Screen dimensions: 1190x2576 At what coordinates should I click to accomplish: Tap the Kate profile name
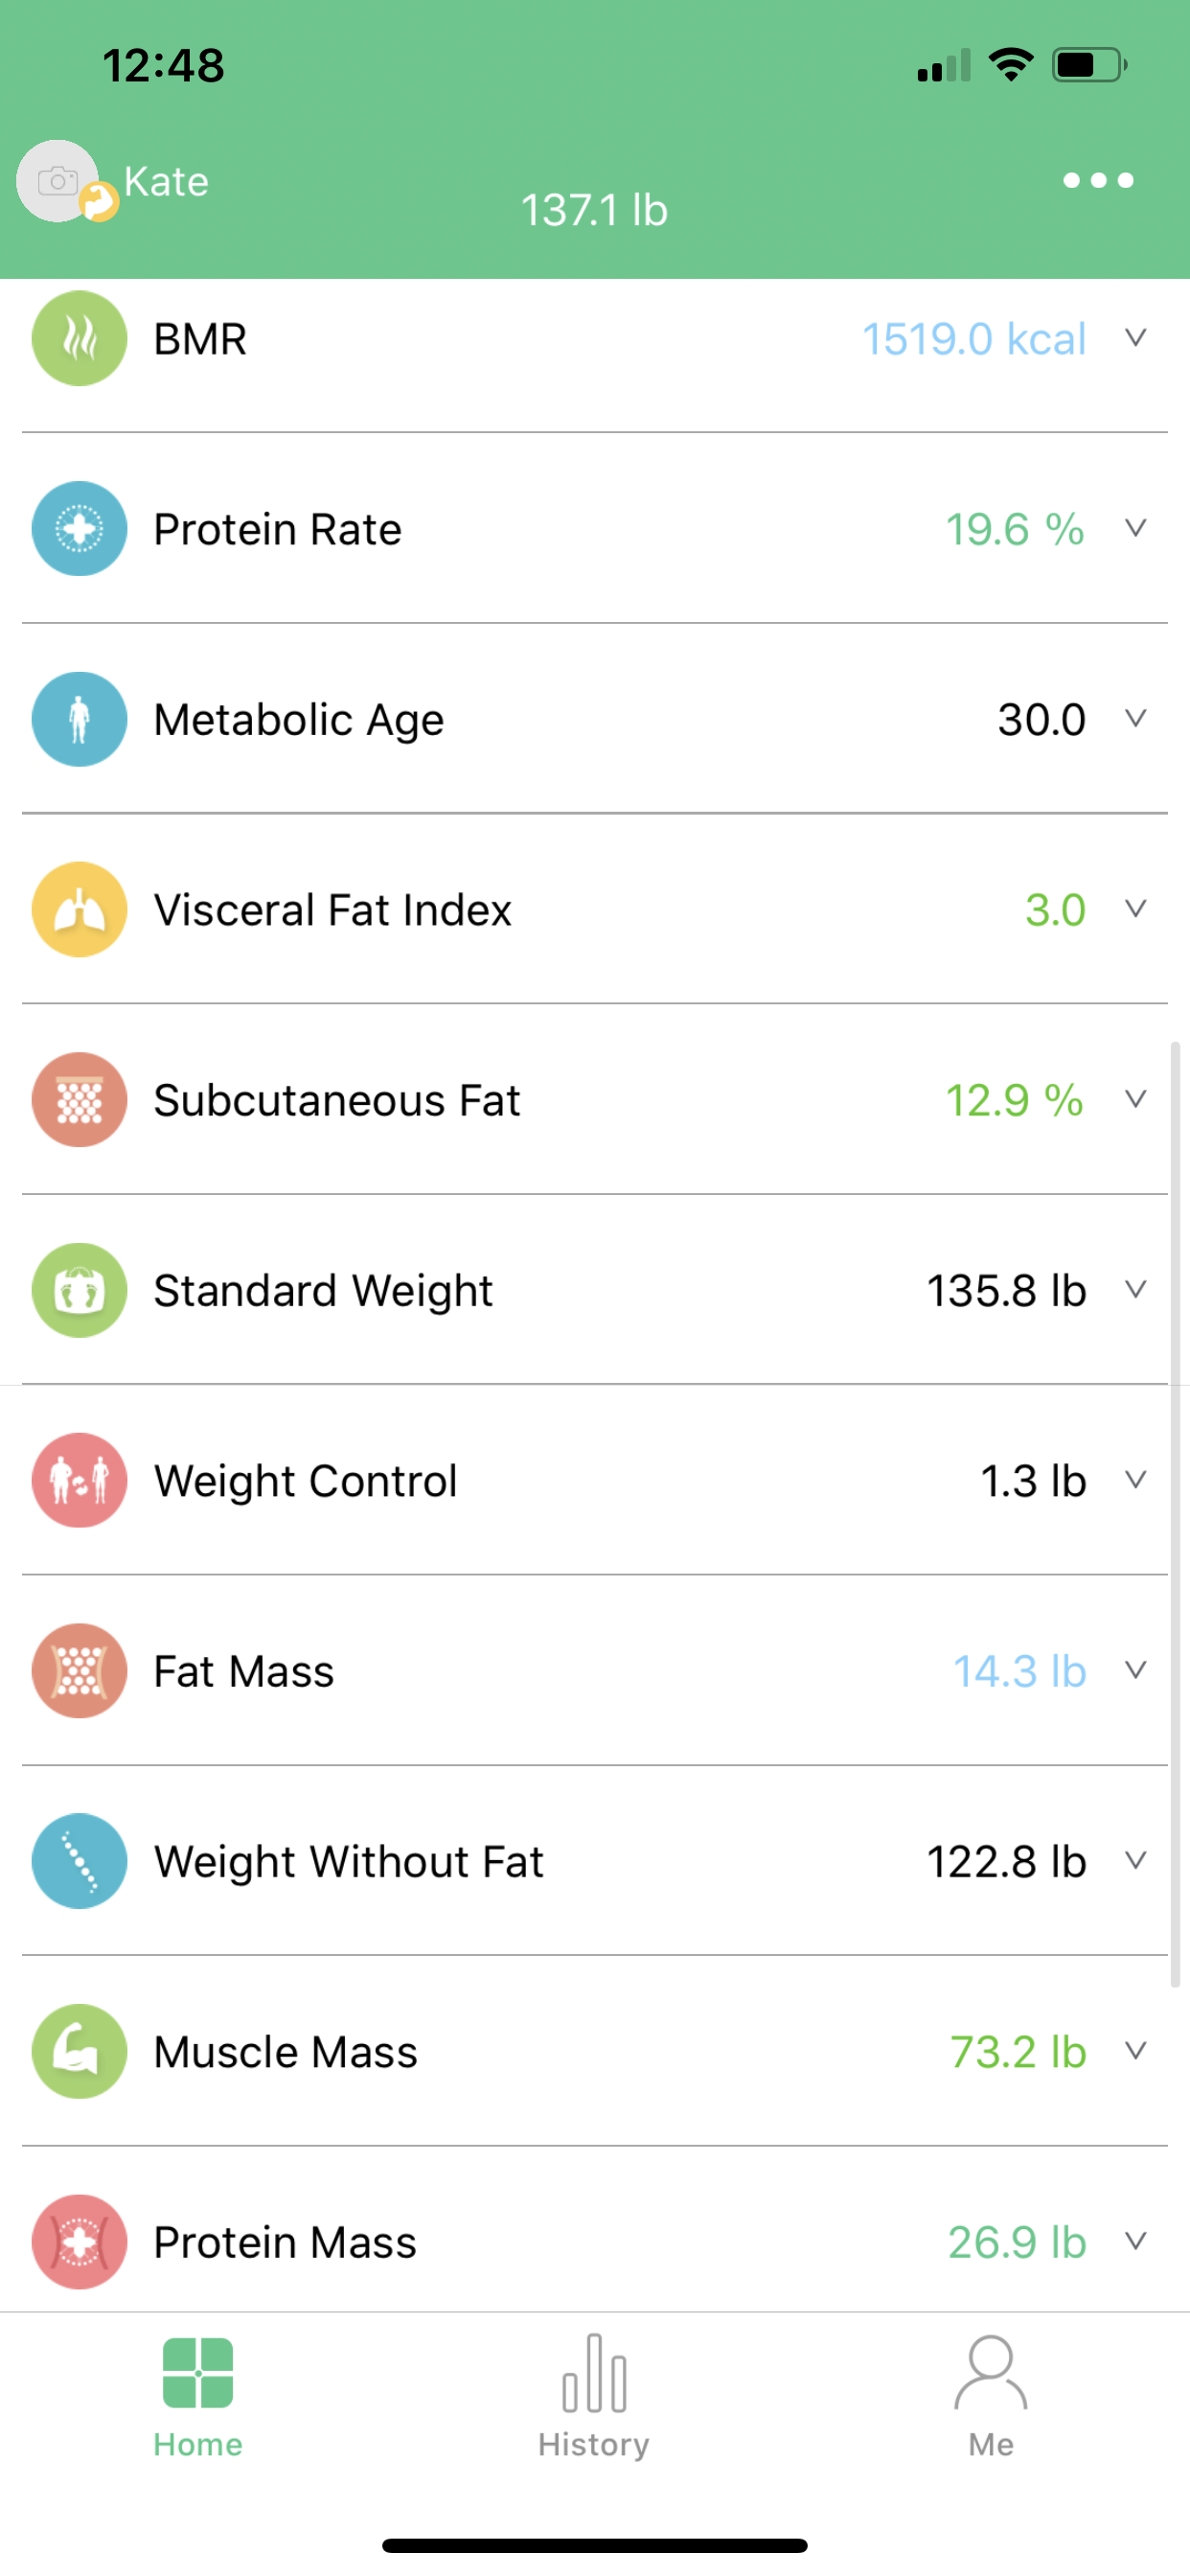(166, 182)
